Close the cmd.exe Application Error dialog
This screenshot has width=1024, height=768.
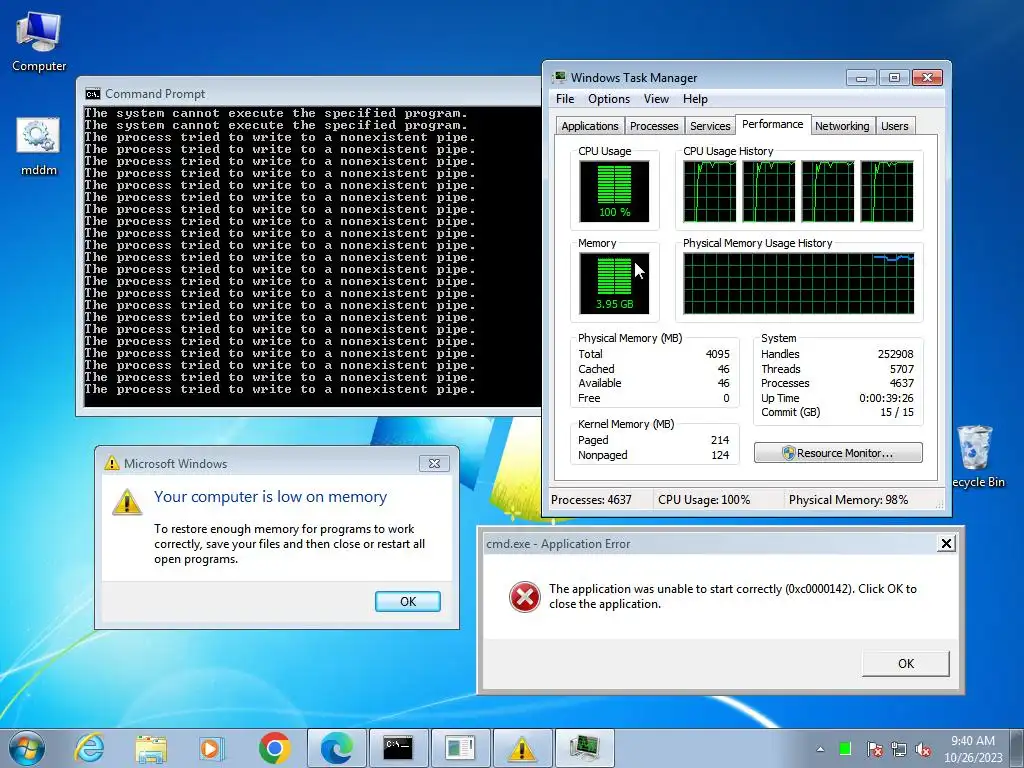946,543
